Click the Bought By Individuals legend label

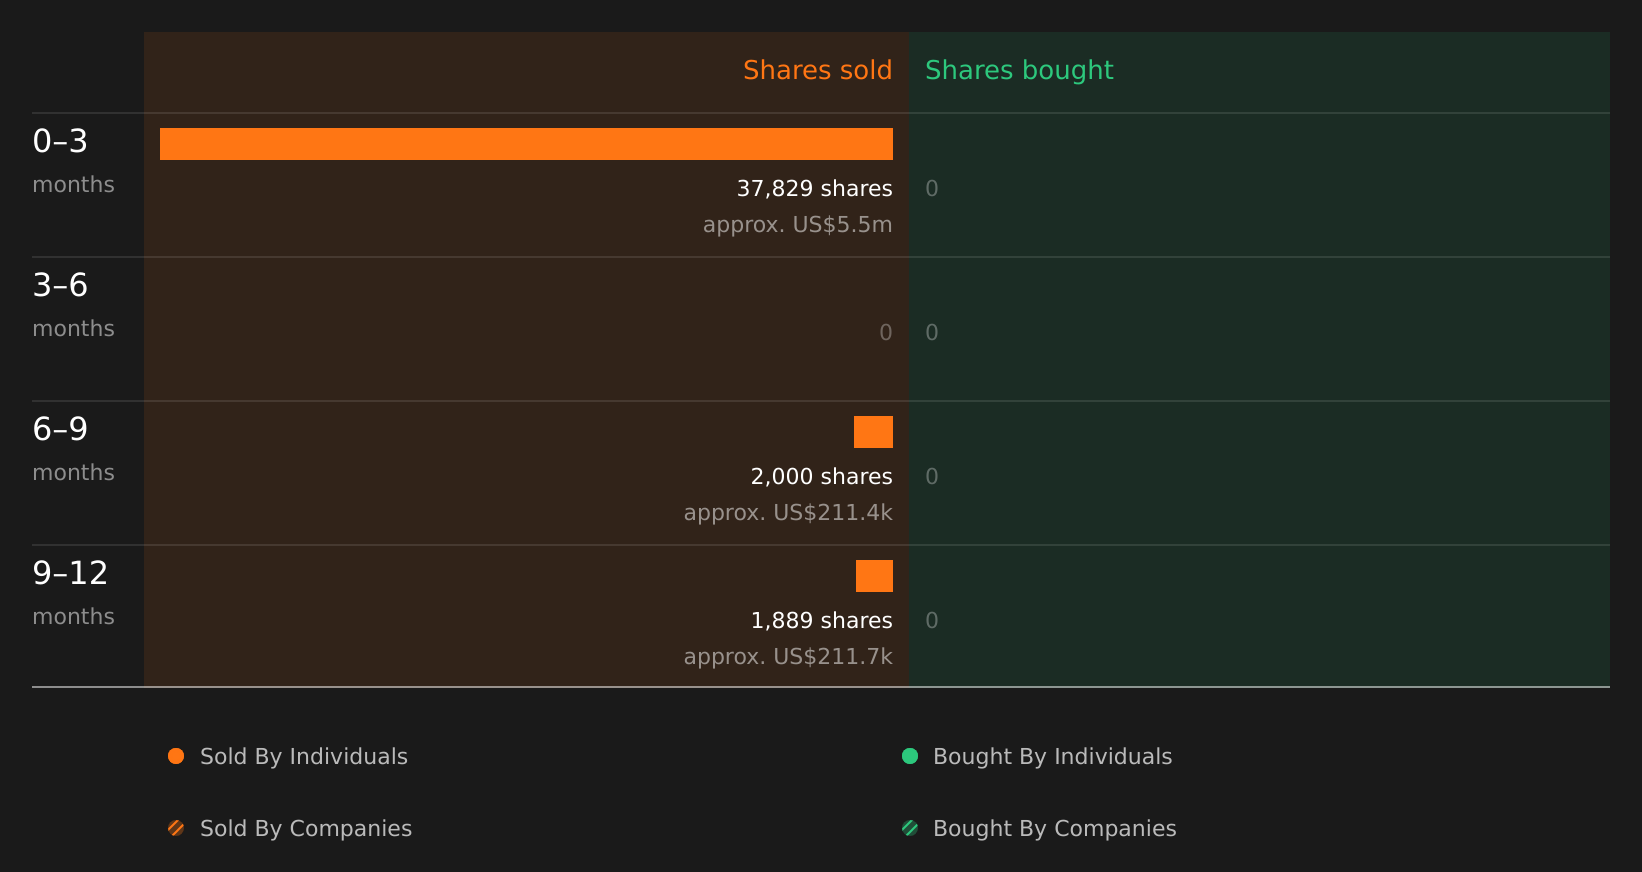pos(1052,757)
